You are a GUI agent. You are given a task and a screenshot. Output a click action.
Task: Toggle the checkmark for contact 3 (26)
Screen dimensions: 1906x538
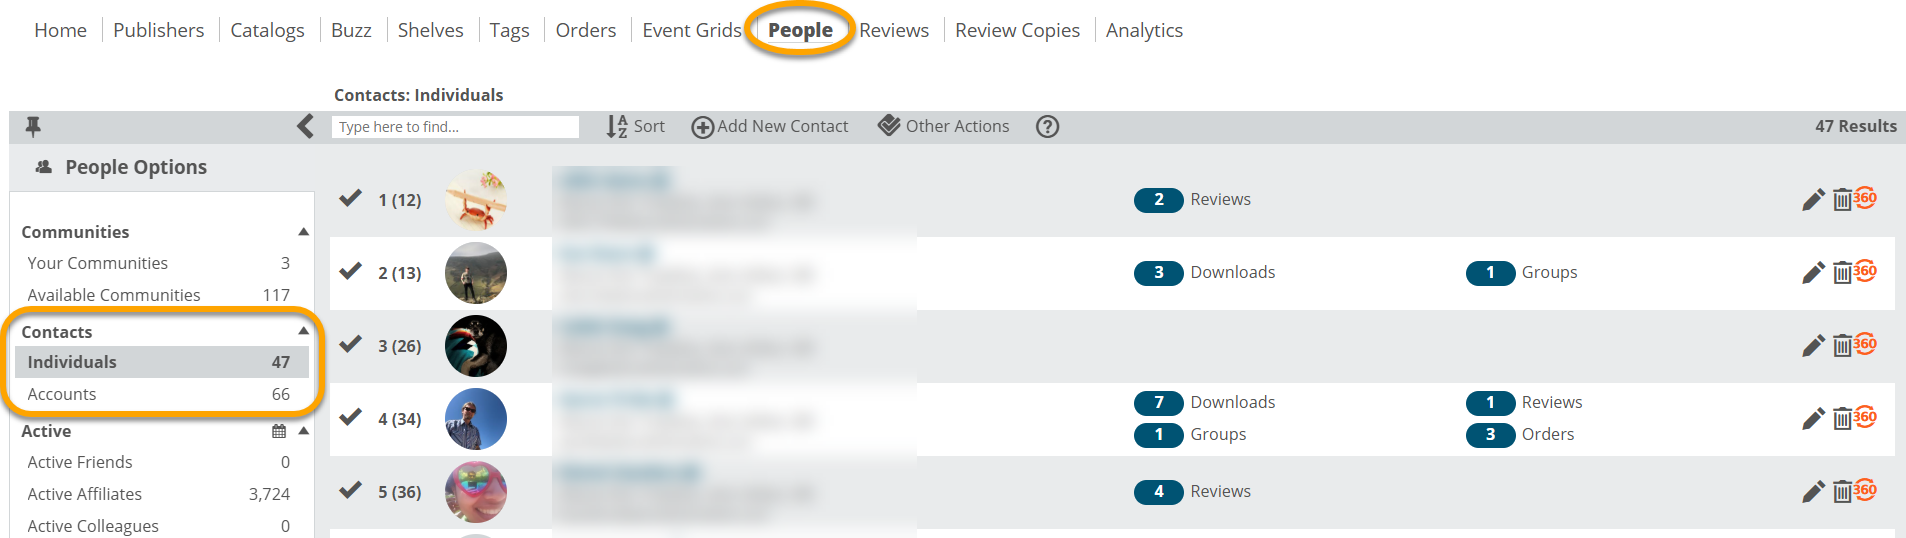click(350, 344)
